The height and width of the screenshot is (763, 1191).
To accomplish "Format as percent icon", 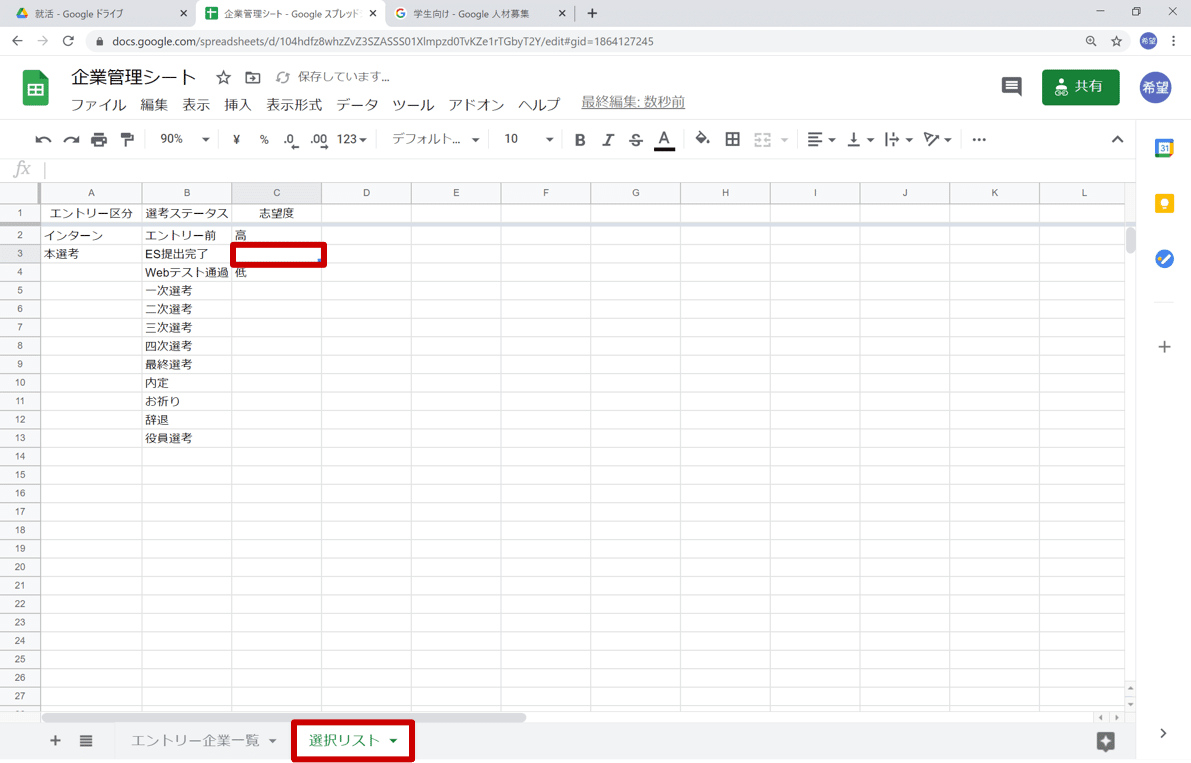I will (264, 140).
